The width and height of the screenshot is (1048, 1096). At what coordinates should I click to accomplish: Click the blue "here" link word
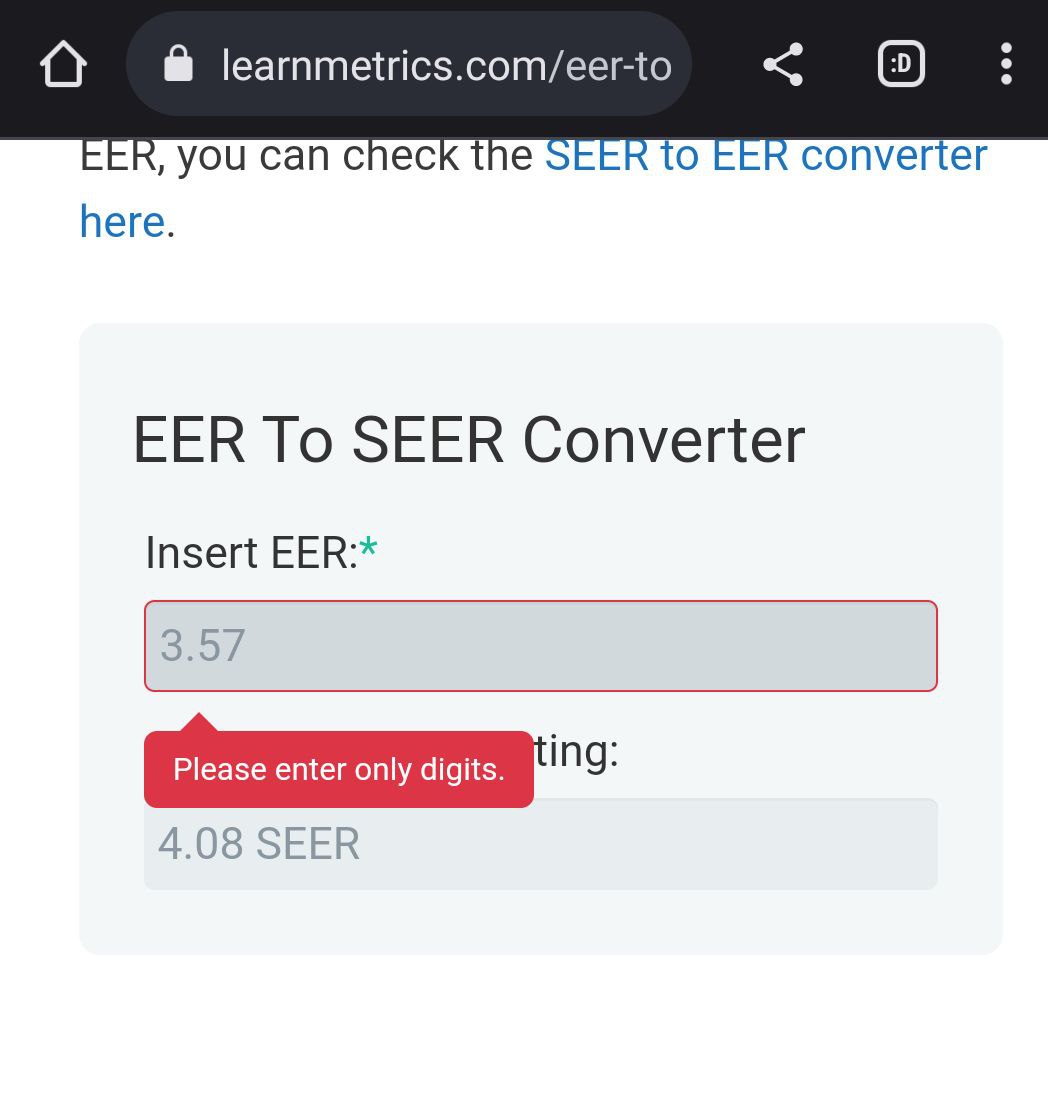coord(122,222)
